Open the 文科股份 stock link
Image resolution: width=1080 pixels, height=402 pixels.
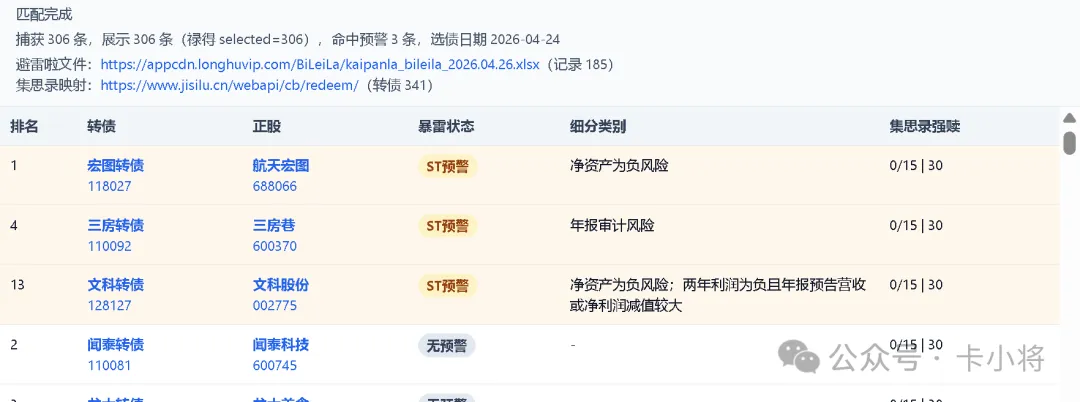[x=281, y=285]
